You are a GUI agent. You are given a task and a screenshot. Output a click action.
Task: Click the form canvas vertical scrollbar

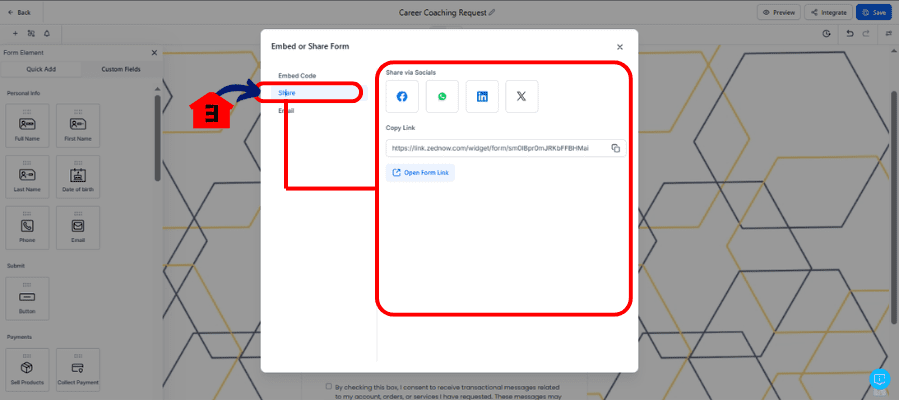893,207
